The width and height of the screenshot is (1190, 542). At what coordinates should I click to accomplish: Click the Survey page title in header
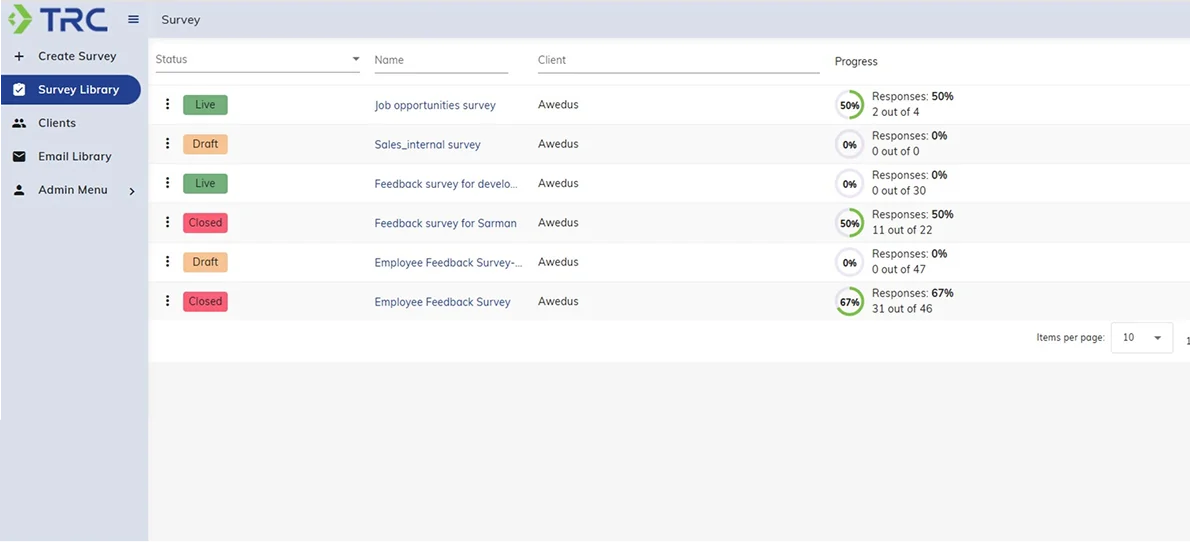pos(181,20)
